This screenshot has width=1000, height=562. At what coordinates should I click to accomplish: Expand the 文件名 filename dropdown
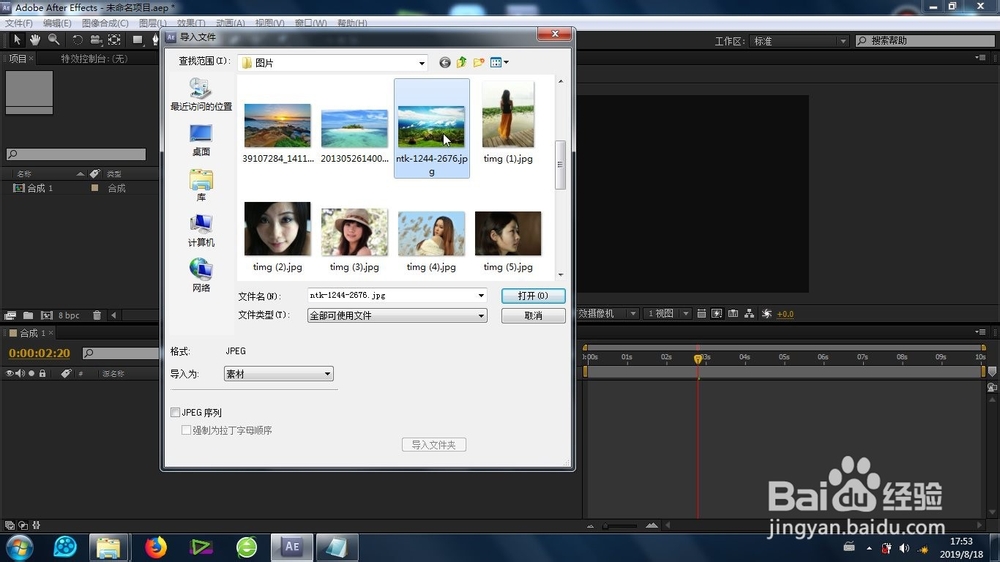(x=481, y=295)
